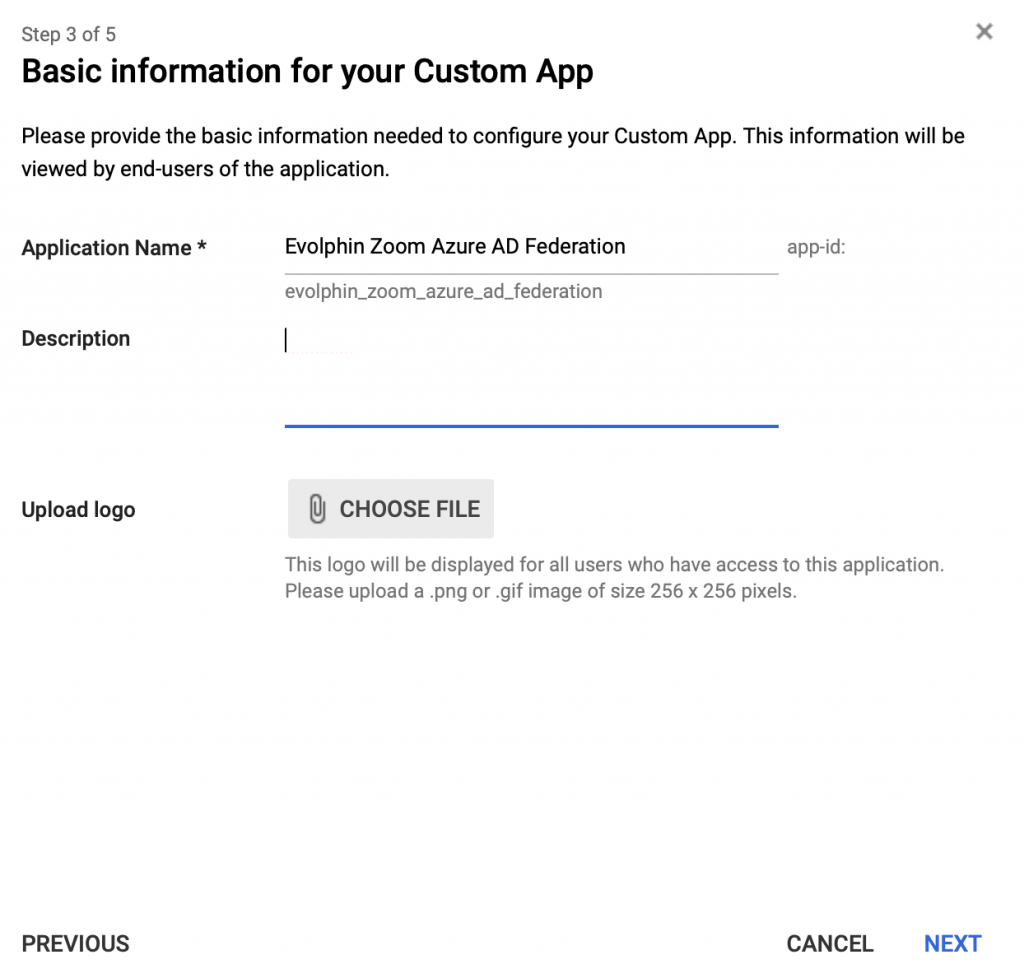Click the blue underline of Description field
The height and width of the screenshot is (978, 1024).
531,426
